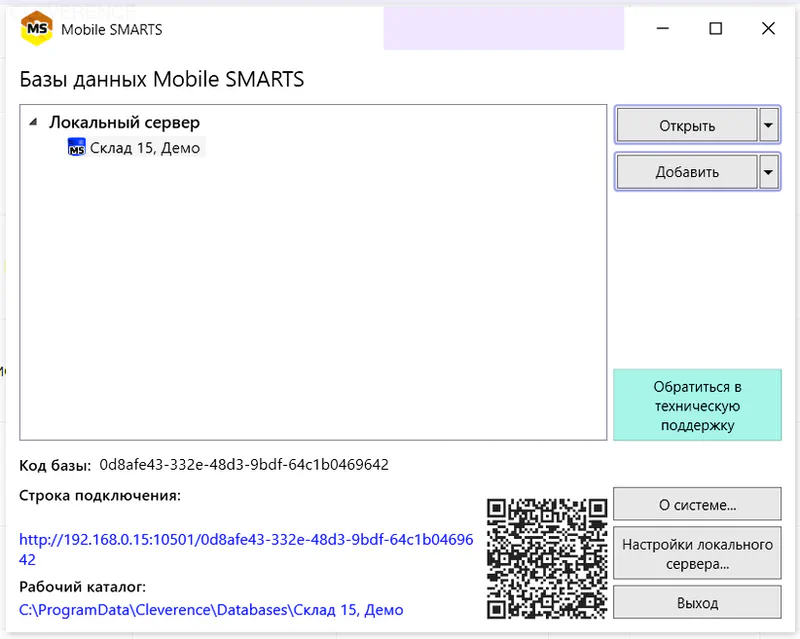Image resolution: width=800 pixels, height=639 pixels.
Task: Click Обратиться в техническую поддержку
Action: tap(697, 404)
